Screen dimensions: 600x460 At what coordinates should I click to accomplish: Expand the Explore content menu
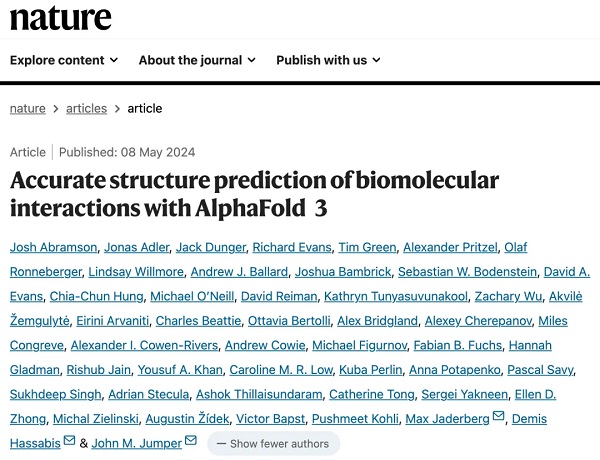point(62,60)
